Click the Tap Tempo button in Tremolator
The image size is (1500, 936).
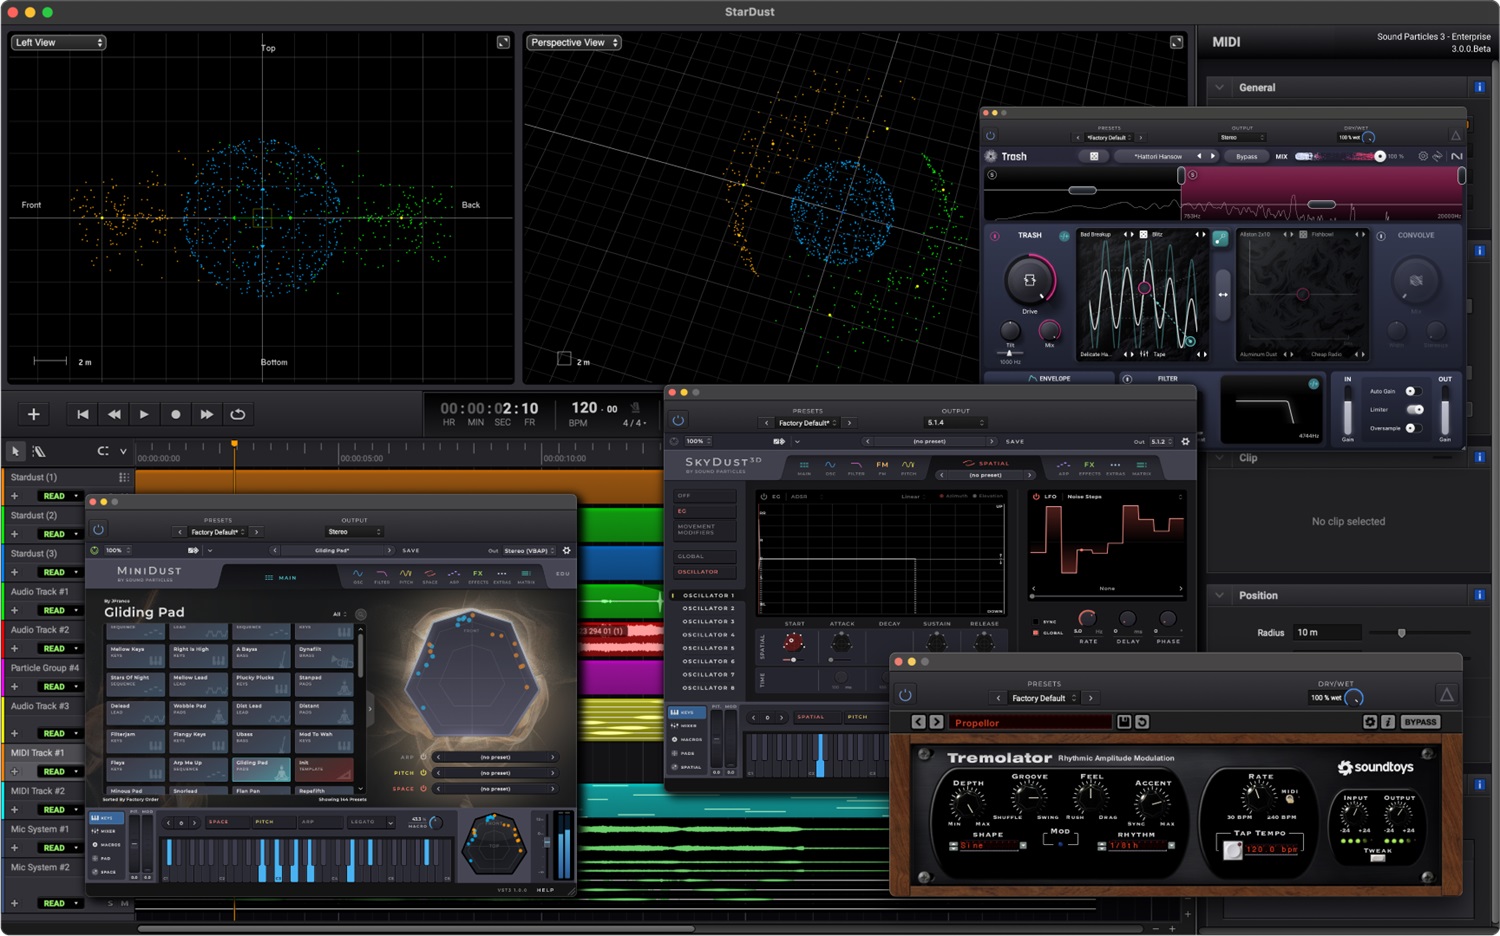[x=1233, y=849]
